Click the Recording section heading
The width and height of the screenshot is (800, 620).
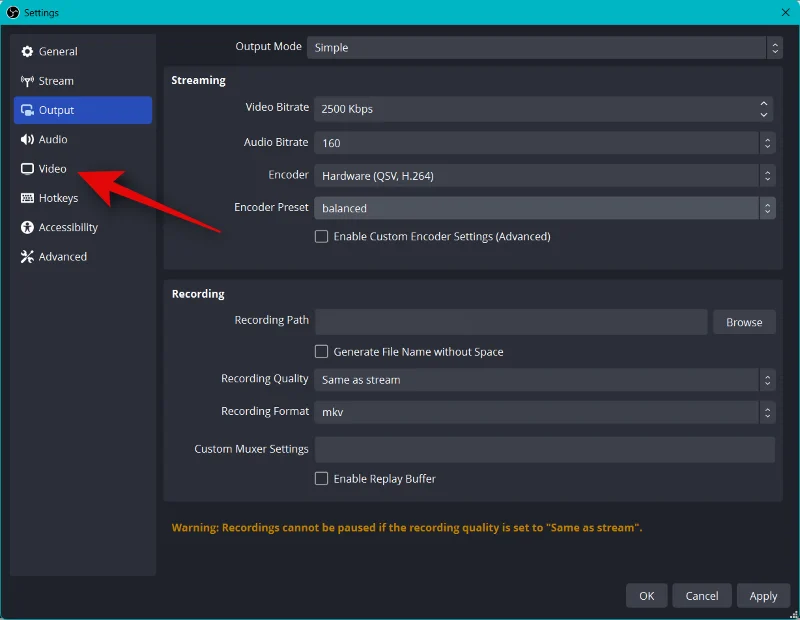point(198,294)
